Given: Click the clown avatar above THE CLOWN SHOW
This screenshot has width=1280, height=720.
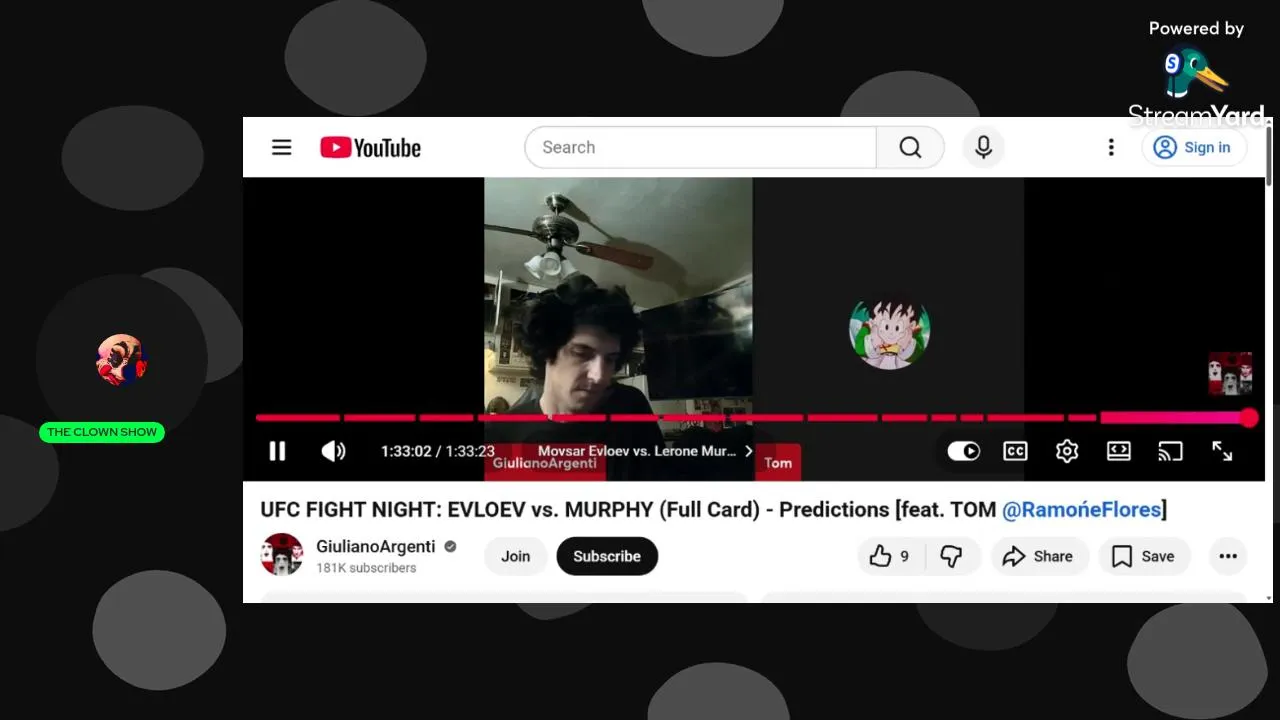Looking at the screenshot, I should [121, 359].
